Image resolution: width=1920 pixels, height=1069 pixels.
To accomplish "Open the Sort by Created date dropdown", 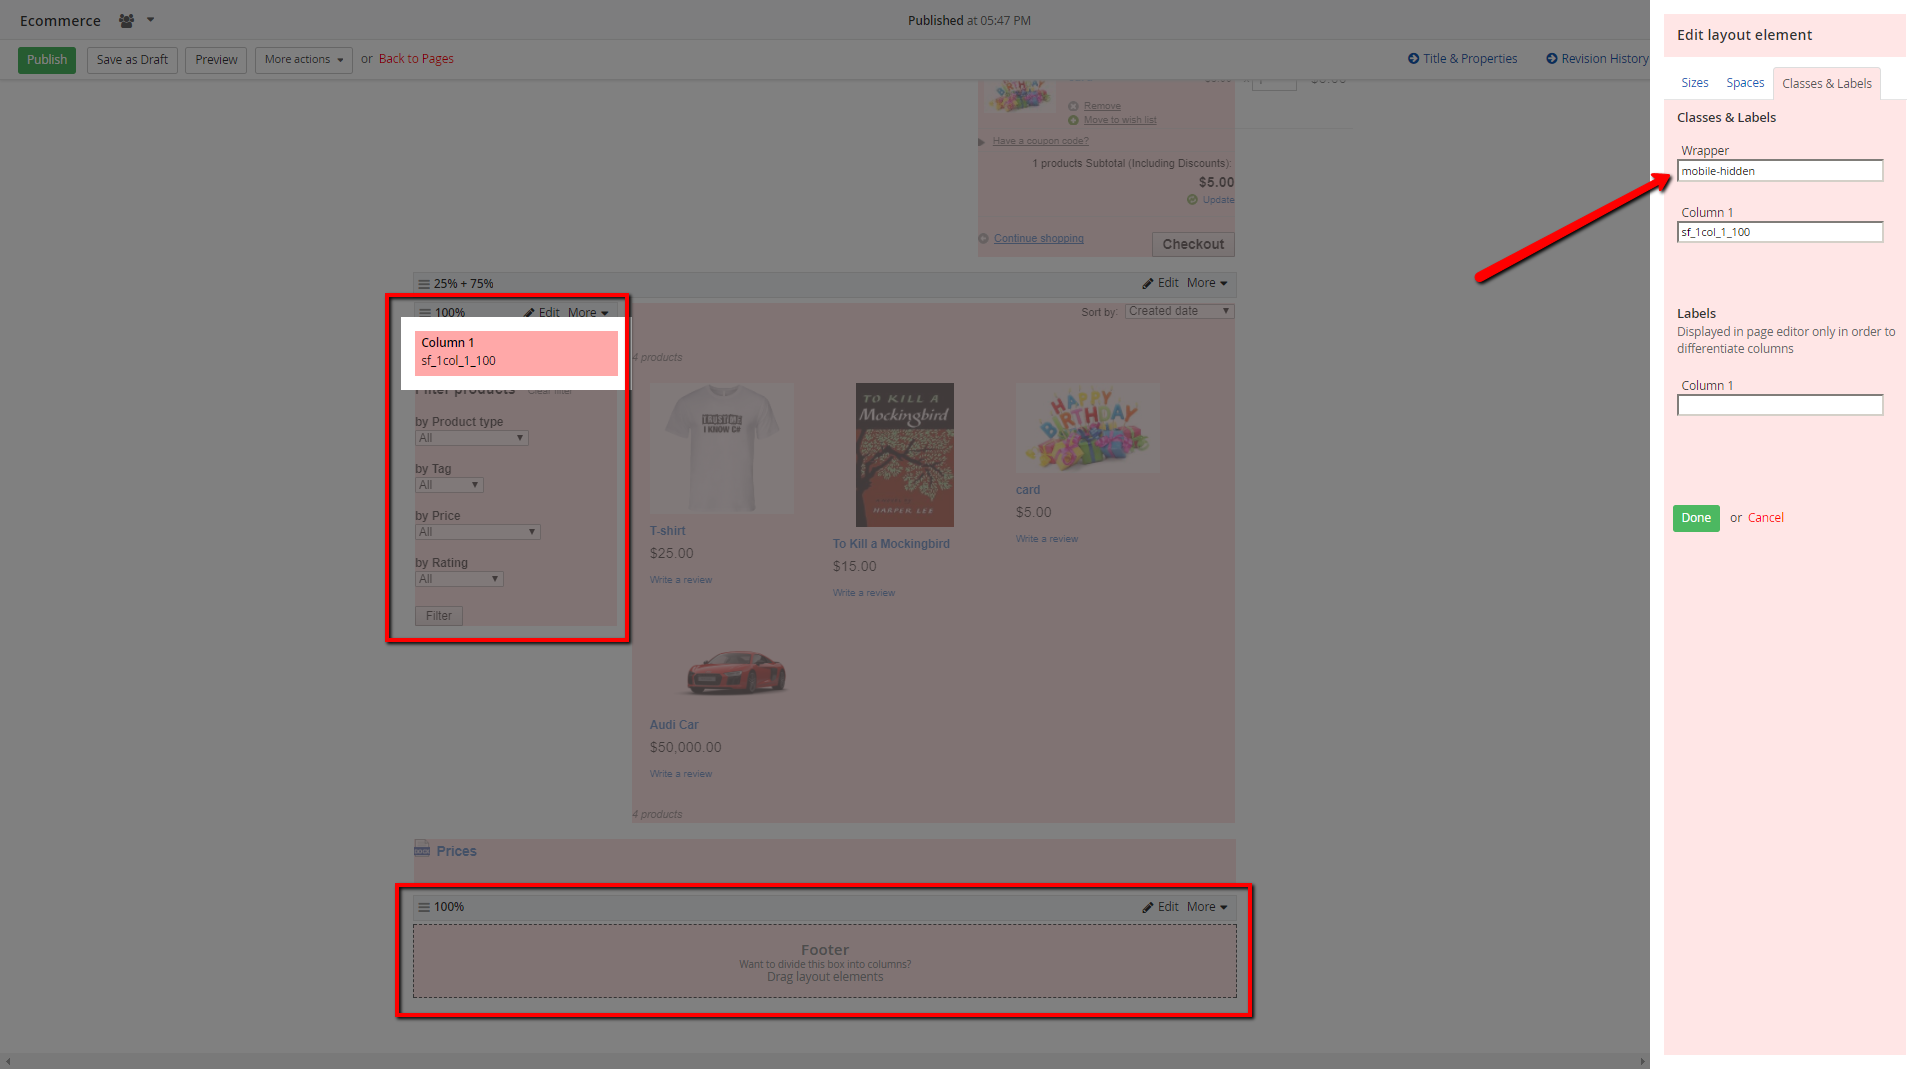I will (1179, 312).
